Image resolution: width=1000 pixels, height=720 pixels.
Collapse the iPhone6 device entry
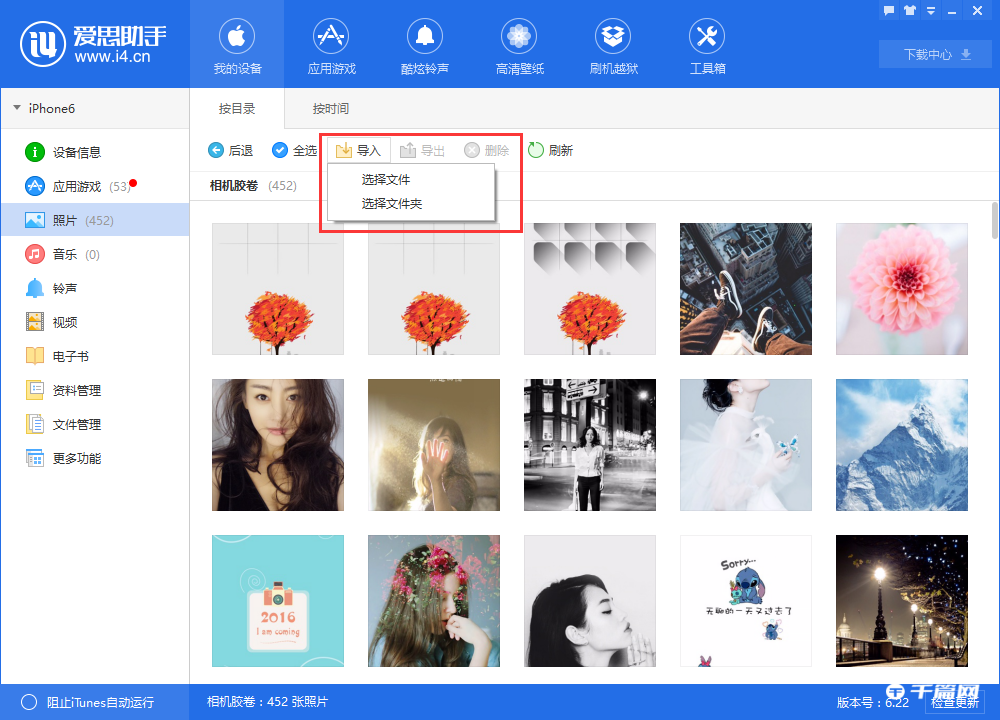coord(16,108)
